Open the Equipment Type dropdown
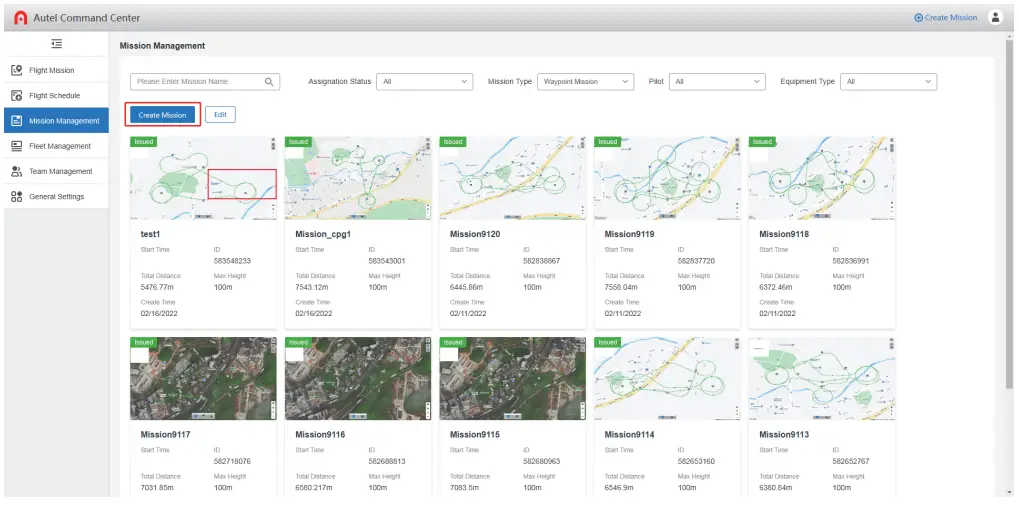 click(x=888, y=82)
